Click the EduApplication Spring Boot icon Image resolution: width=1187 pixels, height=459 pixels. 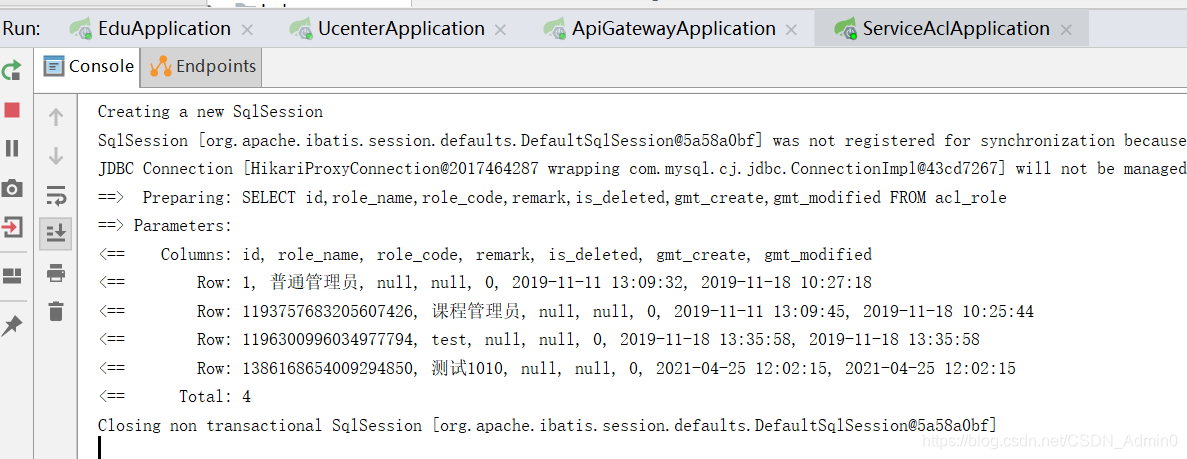click(x=79, y=30)
